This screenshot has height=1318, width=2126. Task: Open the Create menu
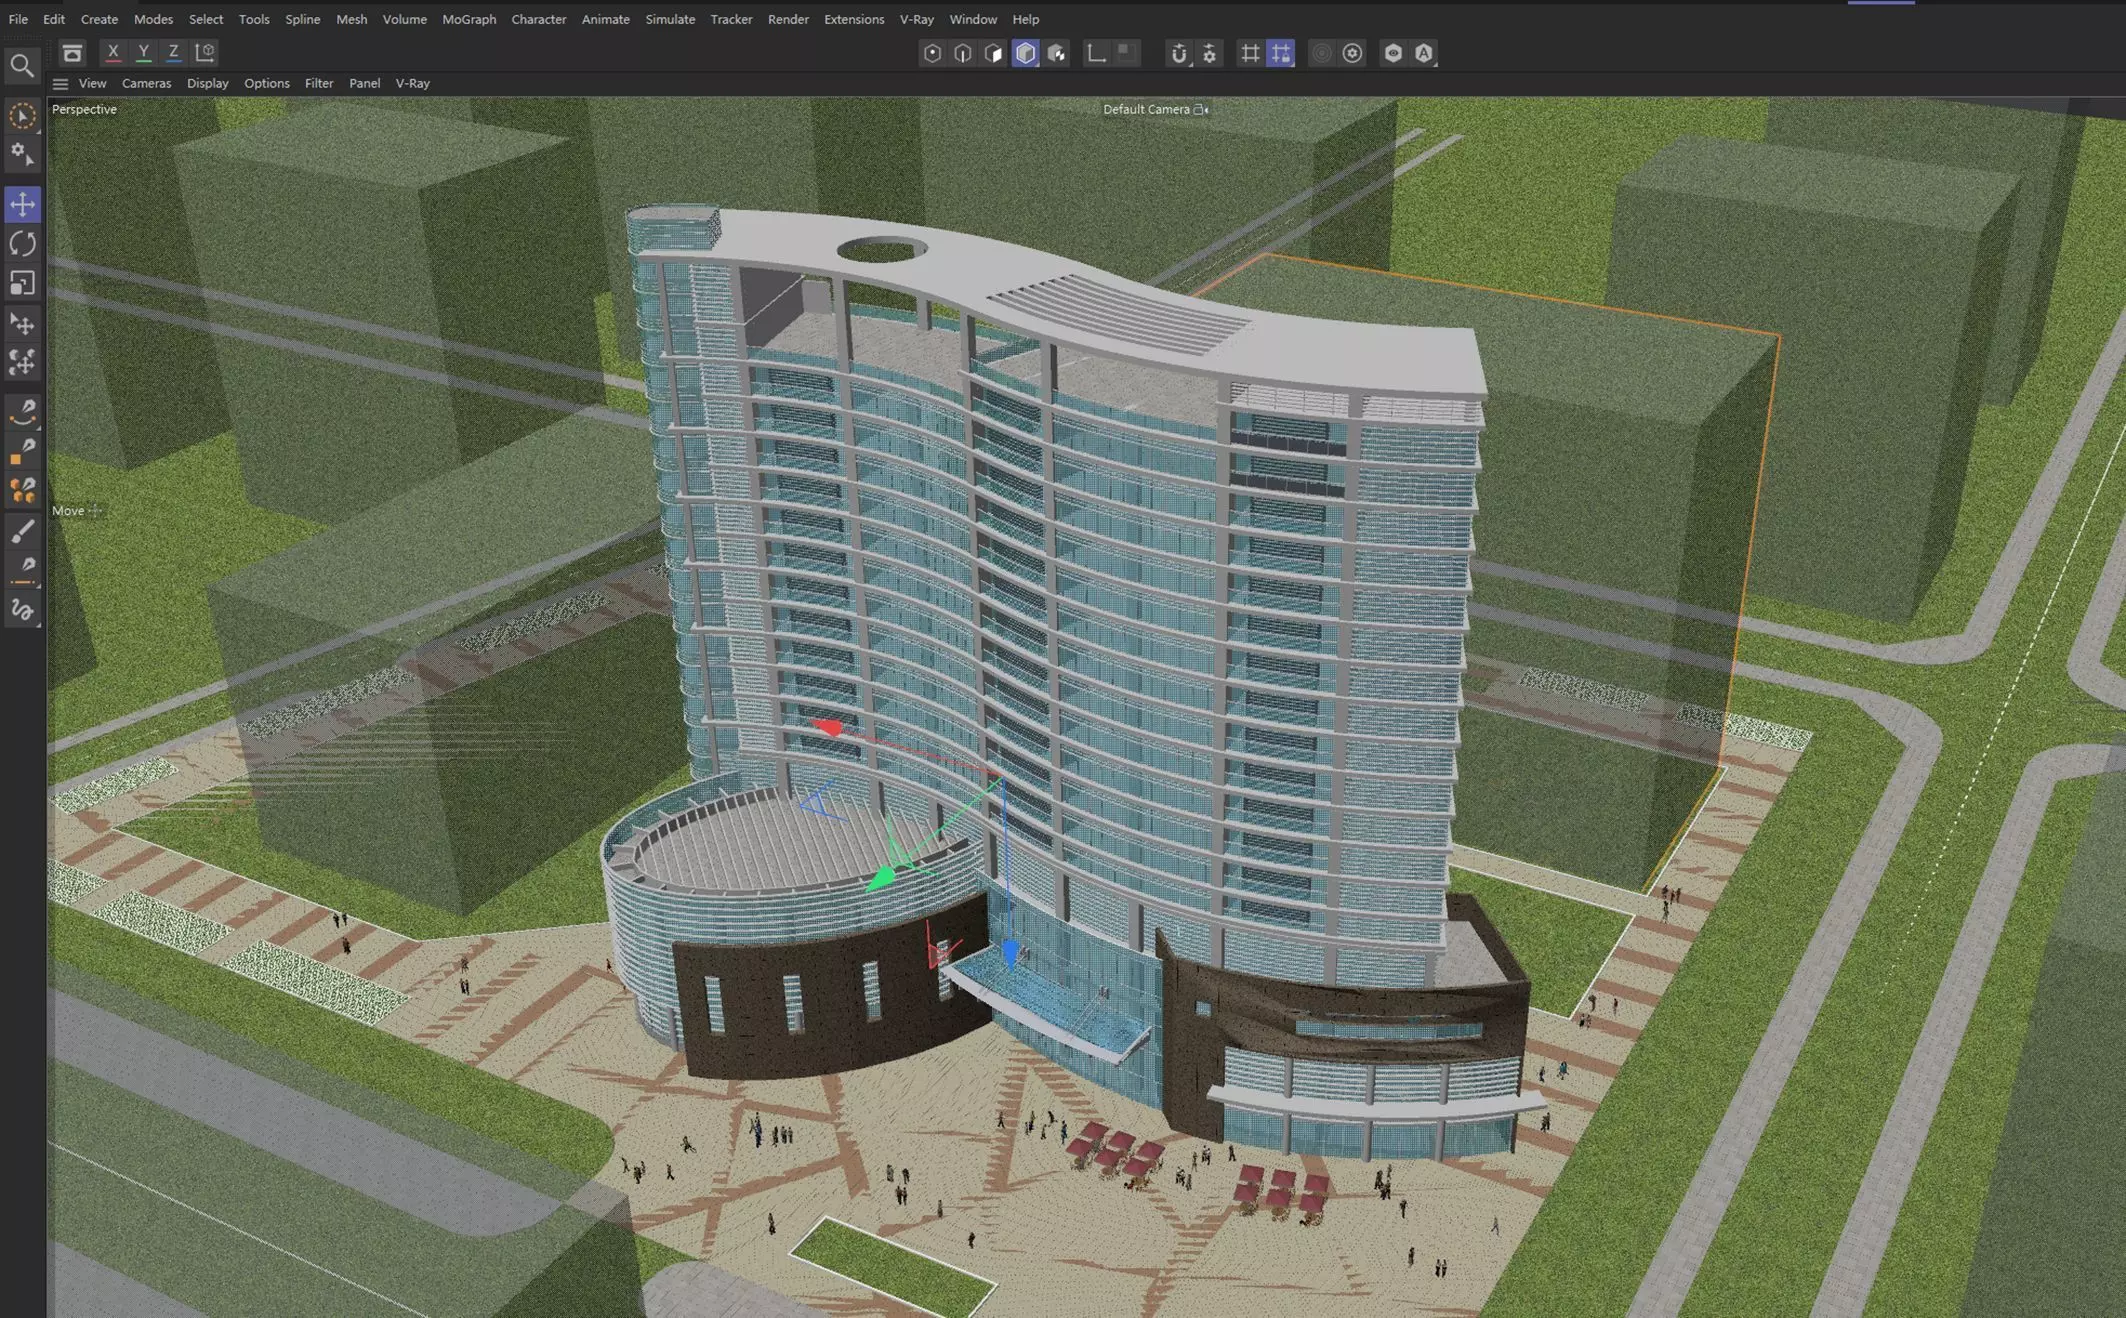(x=99, y=19)
